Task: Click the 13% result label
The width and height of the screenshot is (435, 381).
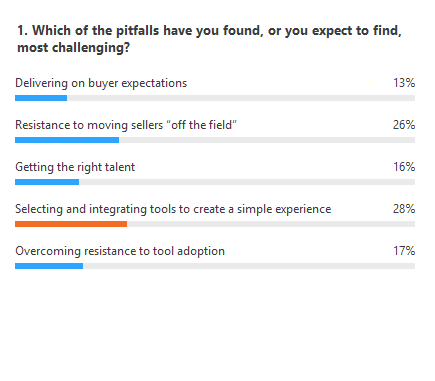Action: click(x=404, y=83)
